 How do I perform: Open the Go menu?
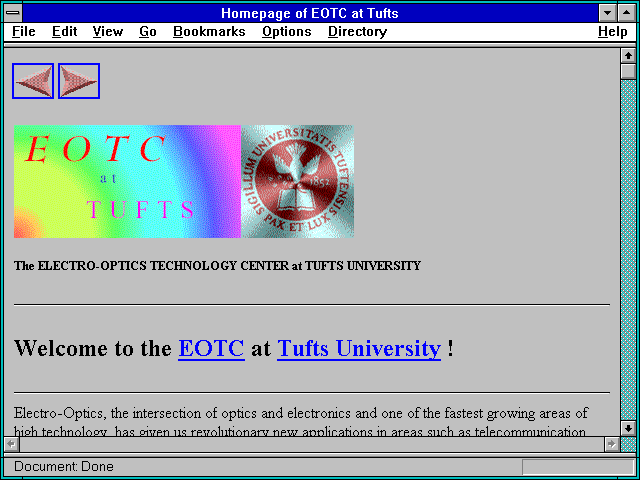[148, 32]
